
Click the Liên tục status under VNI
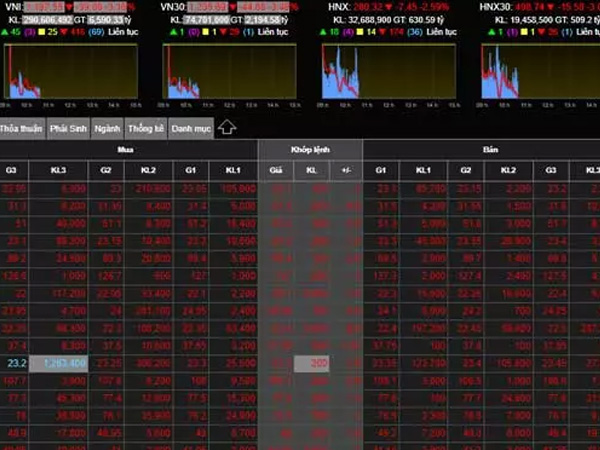123,32
